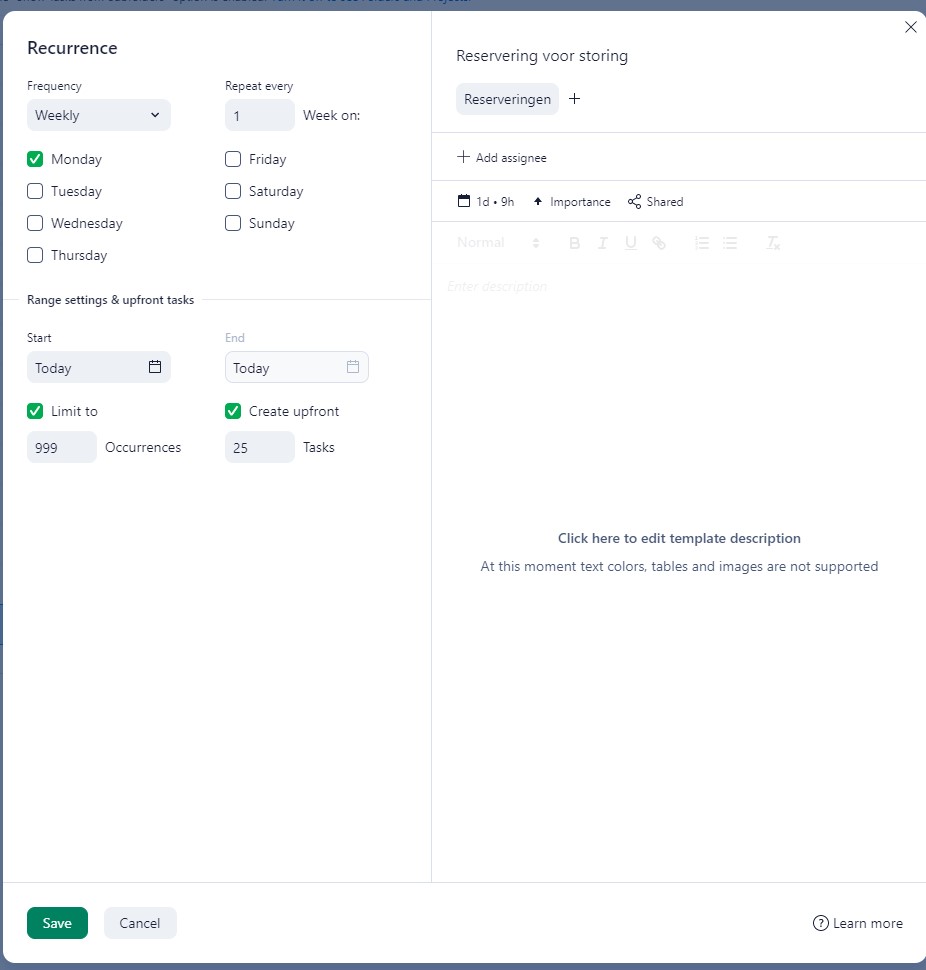This screenshot has width=926, height=970.
Task: Click the Reservering voor storing title
Action: (542, 56)
